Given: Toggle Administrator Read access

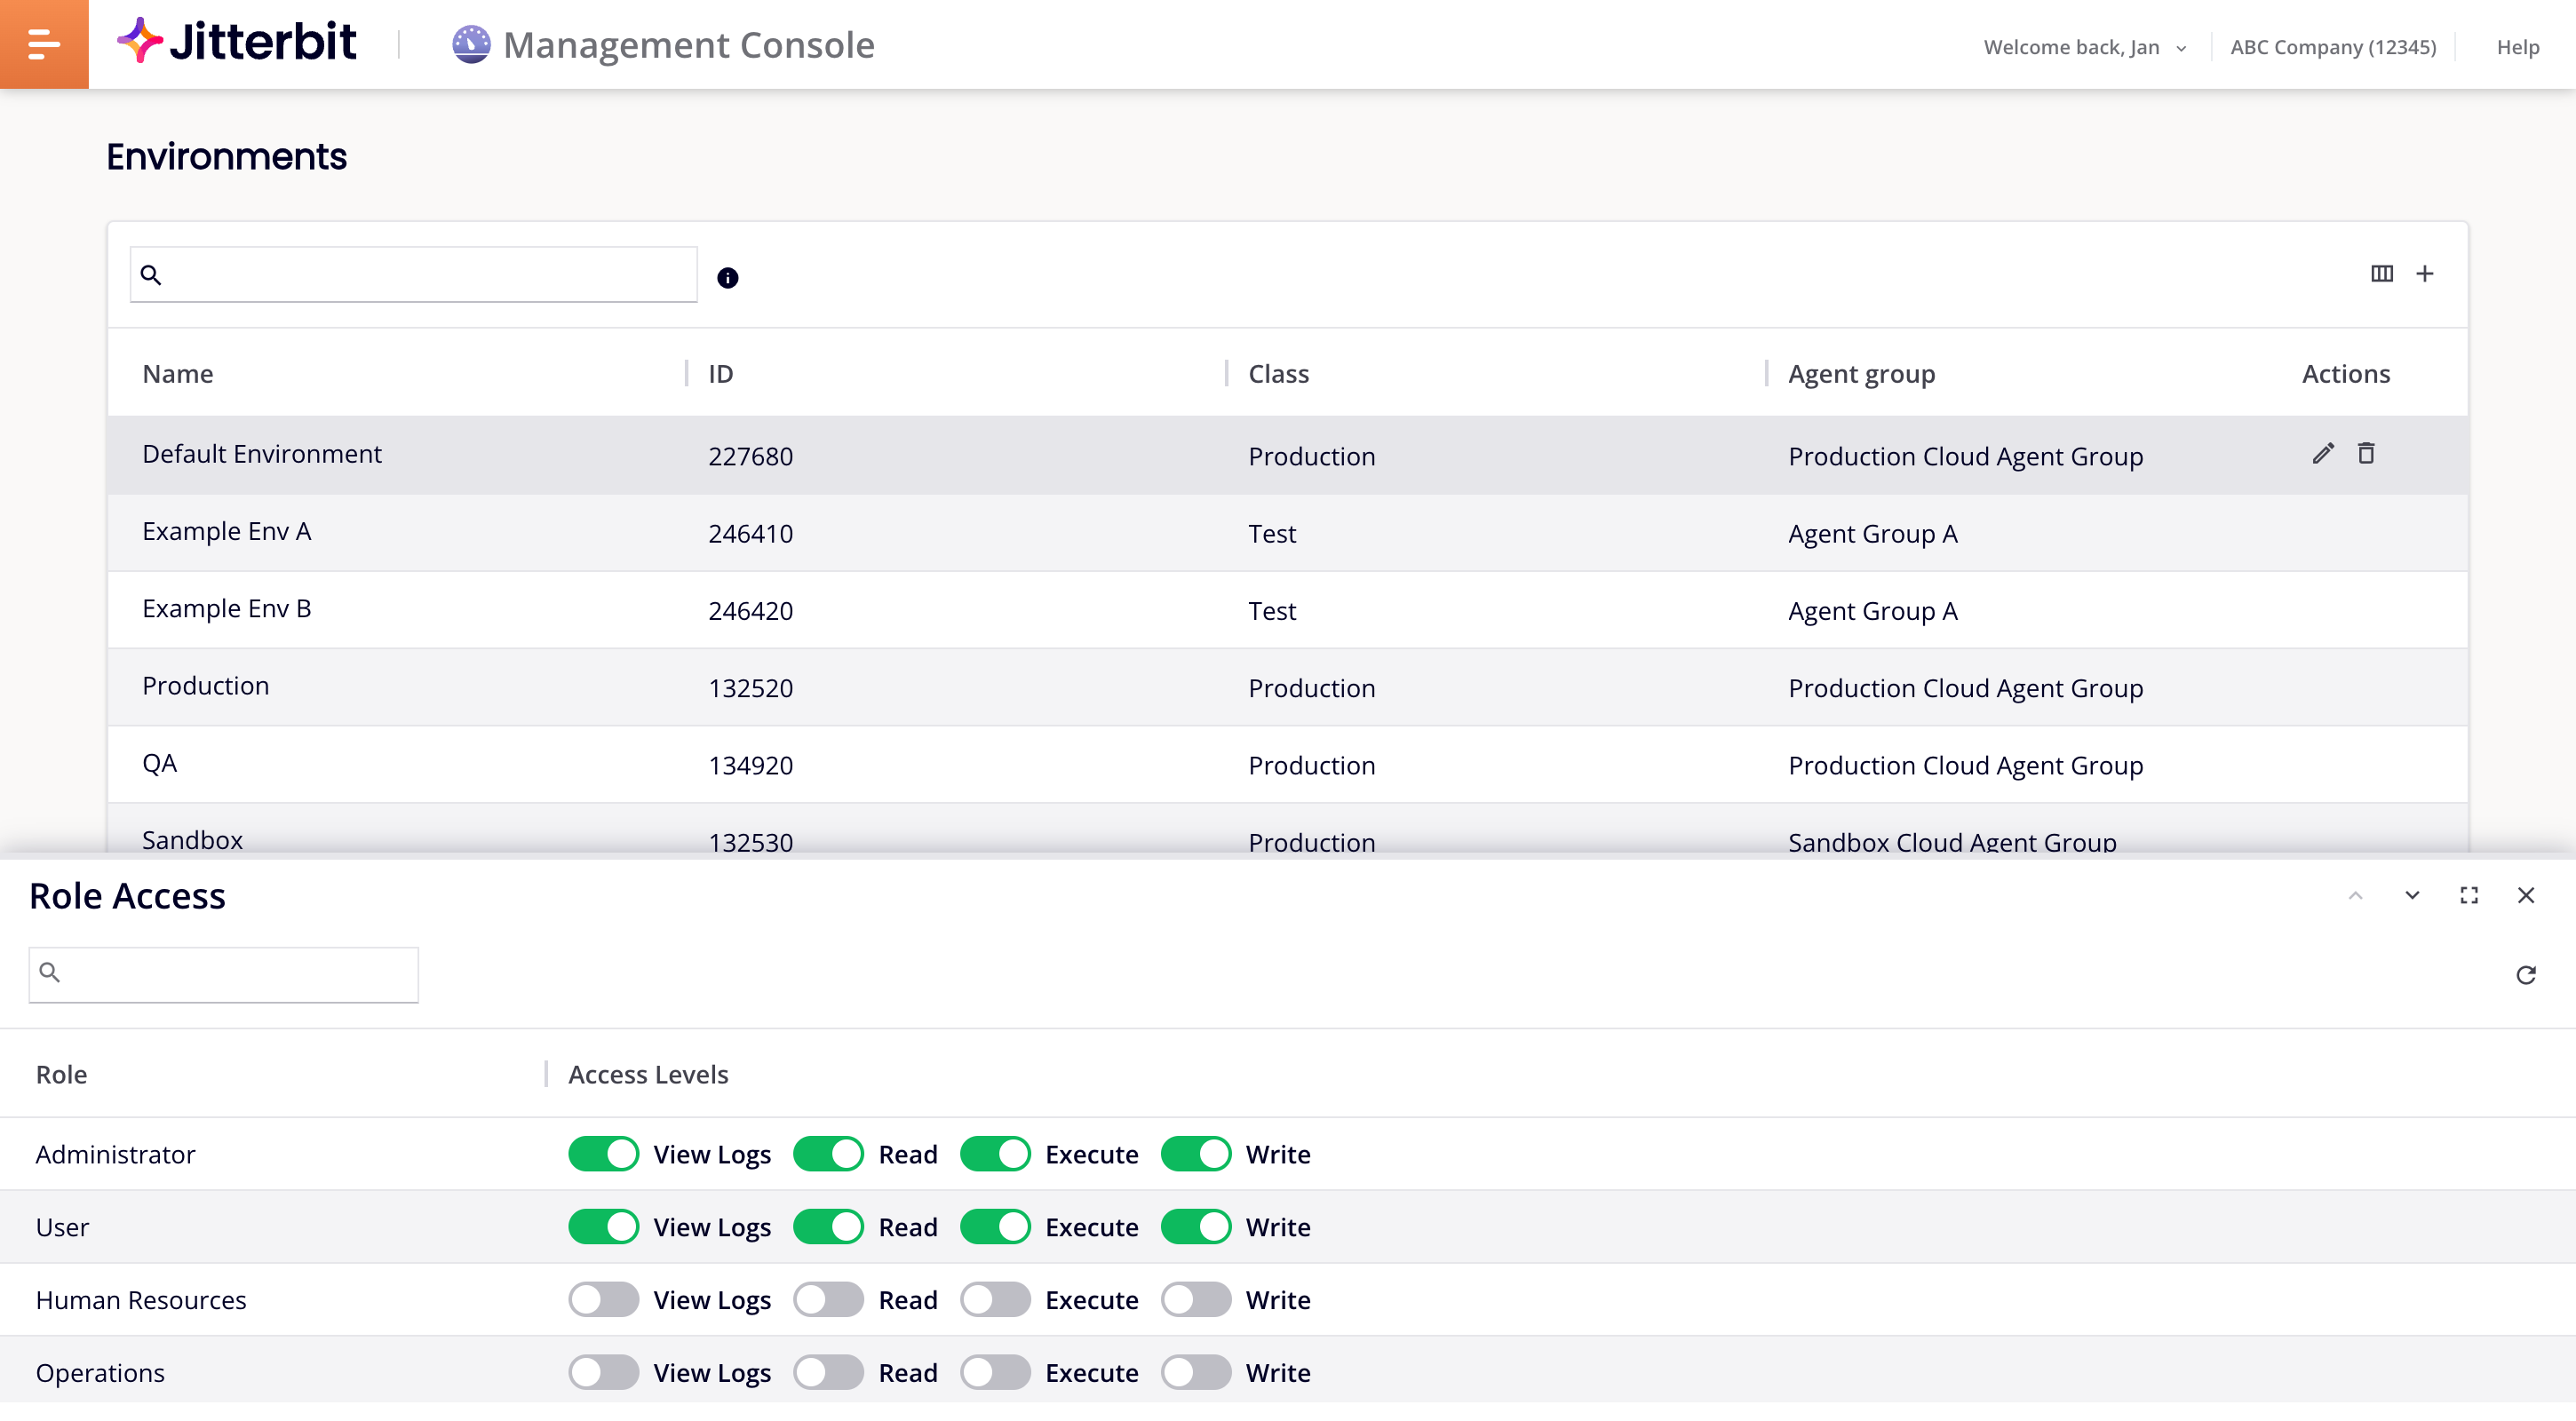Looking at the screenshot, I should [829, 1154].
